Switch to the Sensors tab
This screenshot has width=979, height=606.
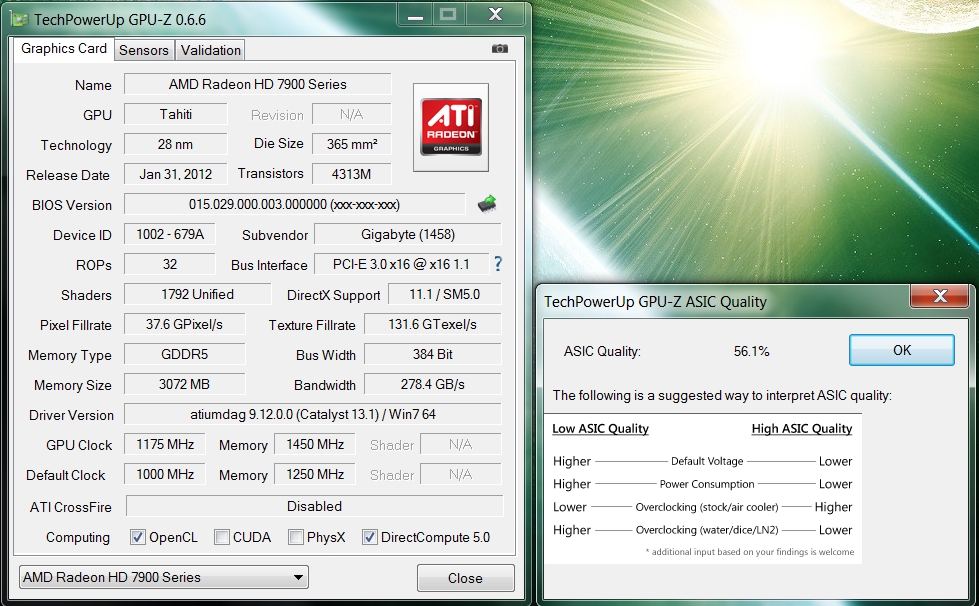[x=144, y=51]
